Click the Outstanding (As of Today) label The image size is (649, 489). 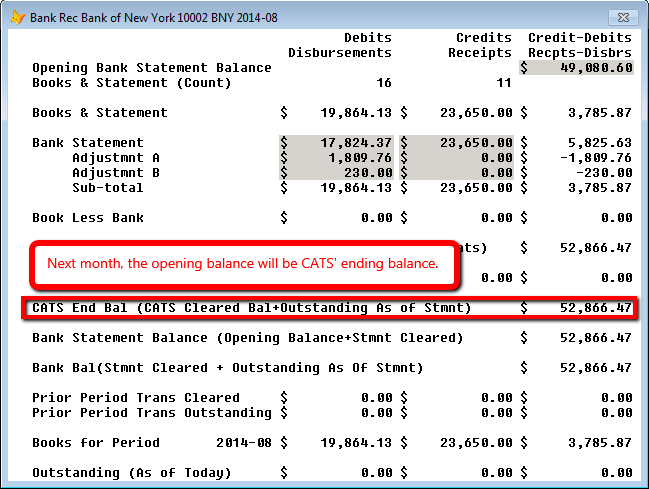click(132, 472)
